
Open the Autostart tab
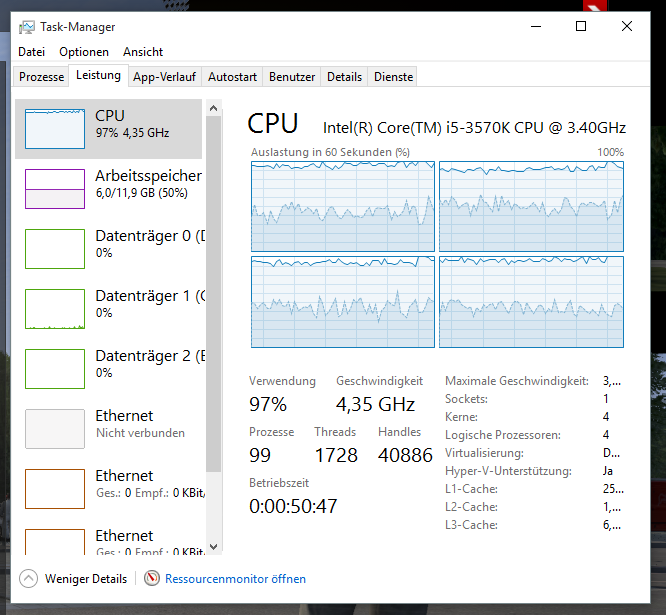point(232,76)
